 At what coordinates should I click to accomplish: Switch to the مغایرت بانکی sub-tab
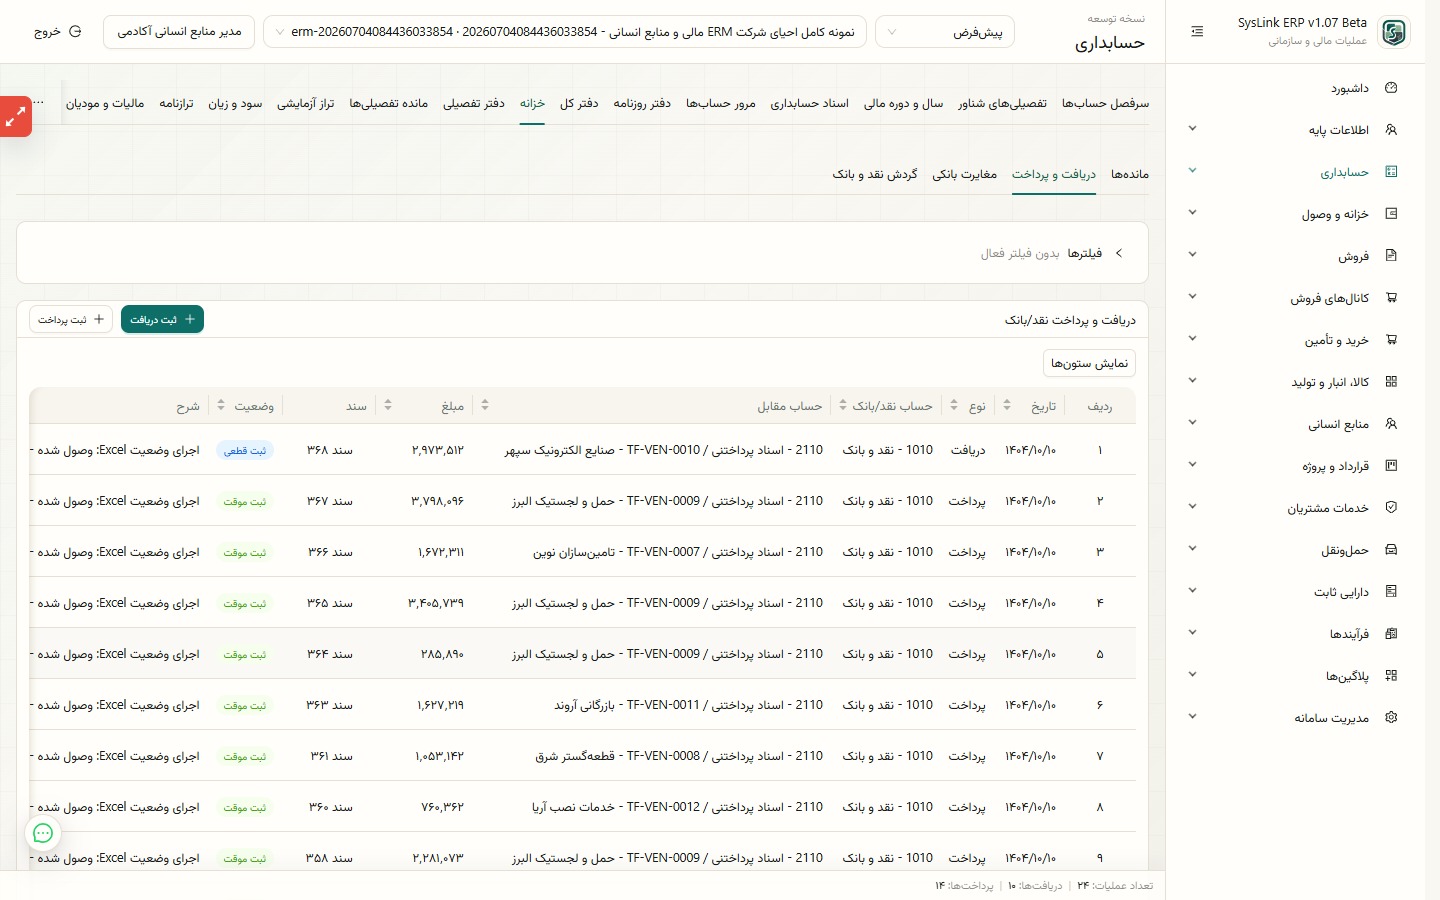pyautogui.click(x=965, y=174)
